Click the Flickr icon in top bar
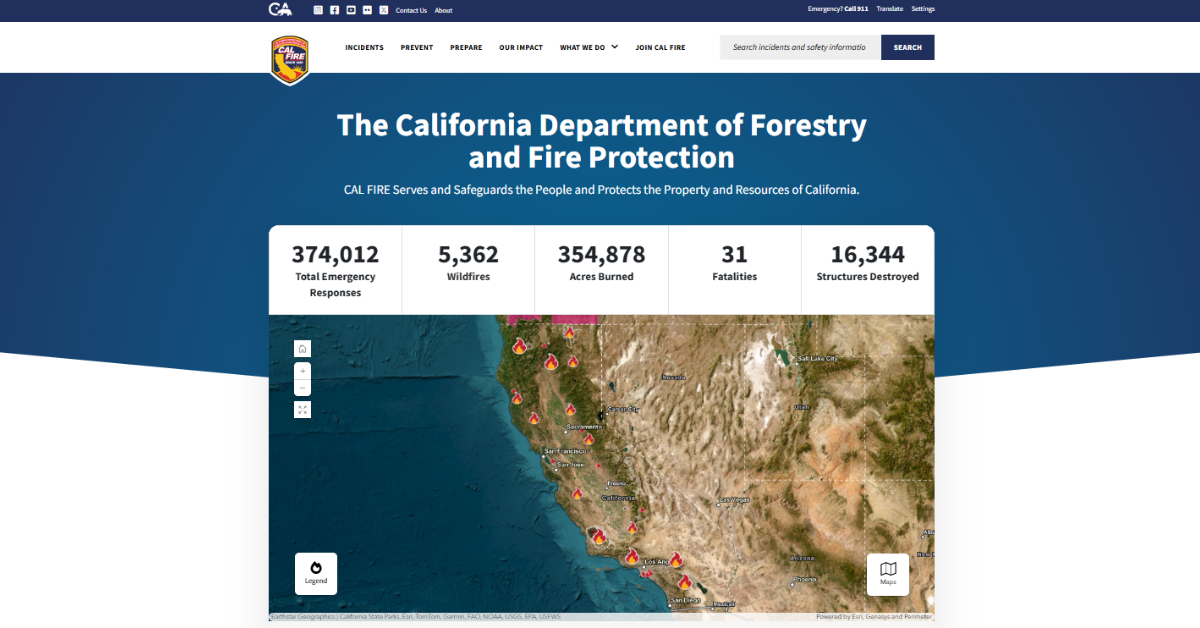1200x628 pixels. click(367, 10)
